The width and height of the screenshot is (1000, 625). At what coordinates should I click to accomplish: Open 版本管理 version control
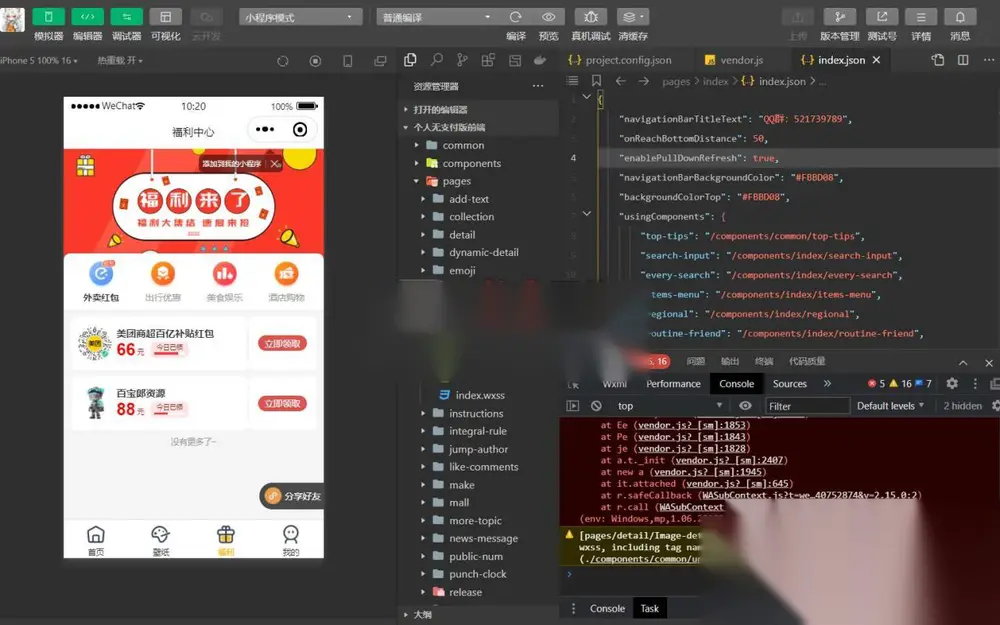pos(840,17)
